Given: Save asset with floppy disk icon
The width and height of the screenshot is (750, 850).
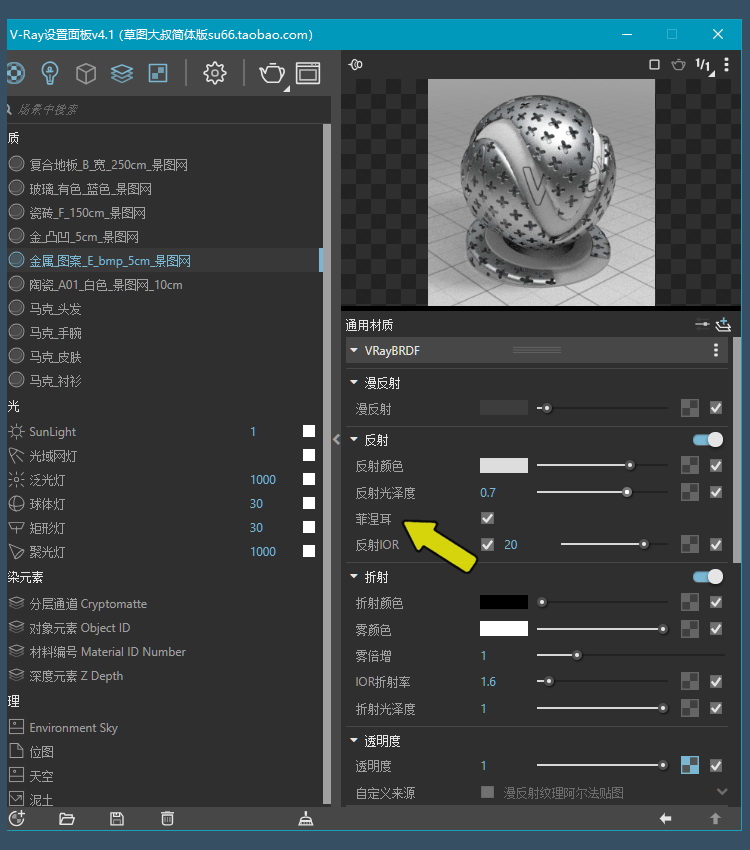Looking at the screenshot, I should click(x=117, y=819).
